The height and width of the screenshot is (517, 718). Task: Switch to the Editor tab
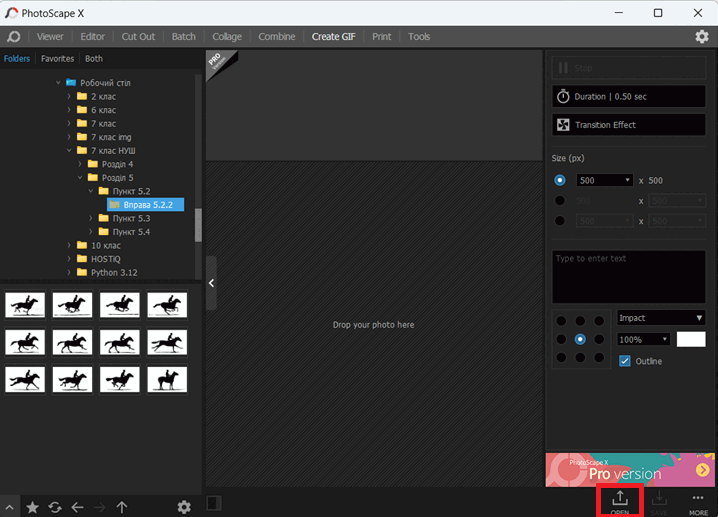pos(92,37)
